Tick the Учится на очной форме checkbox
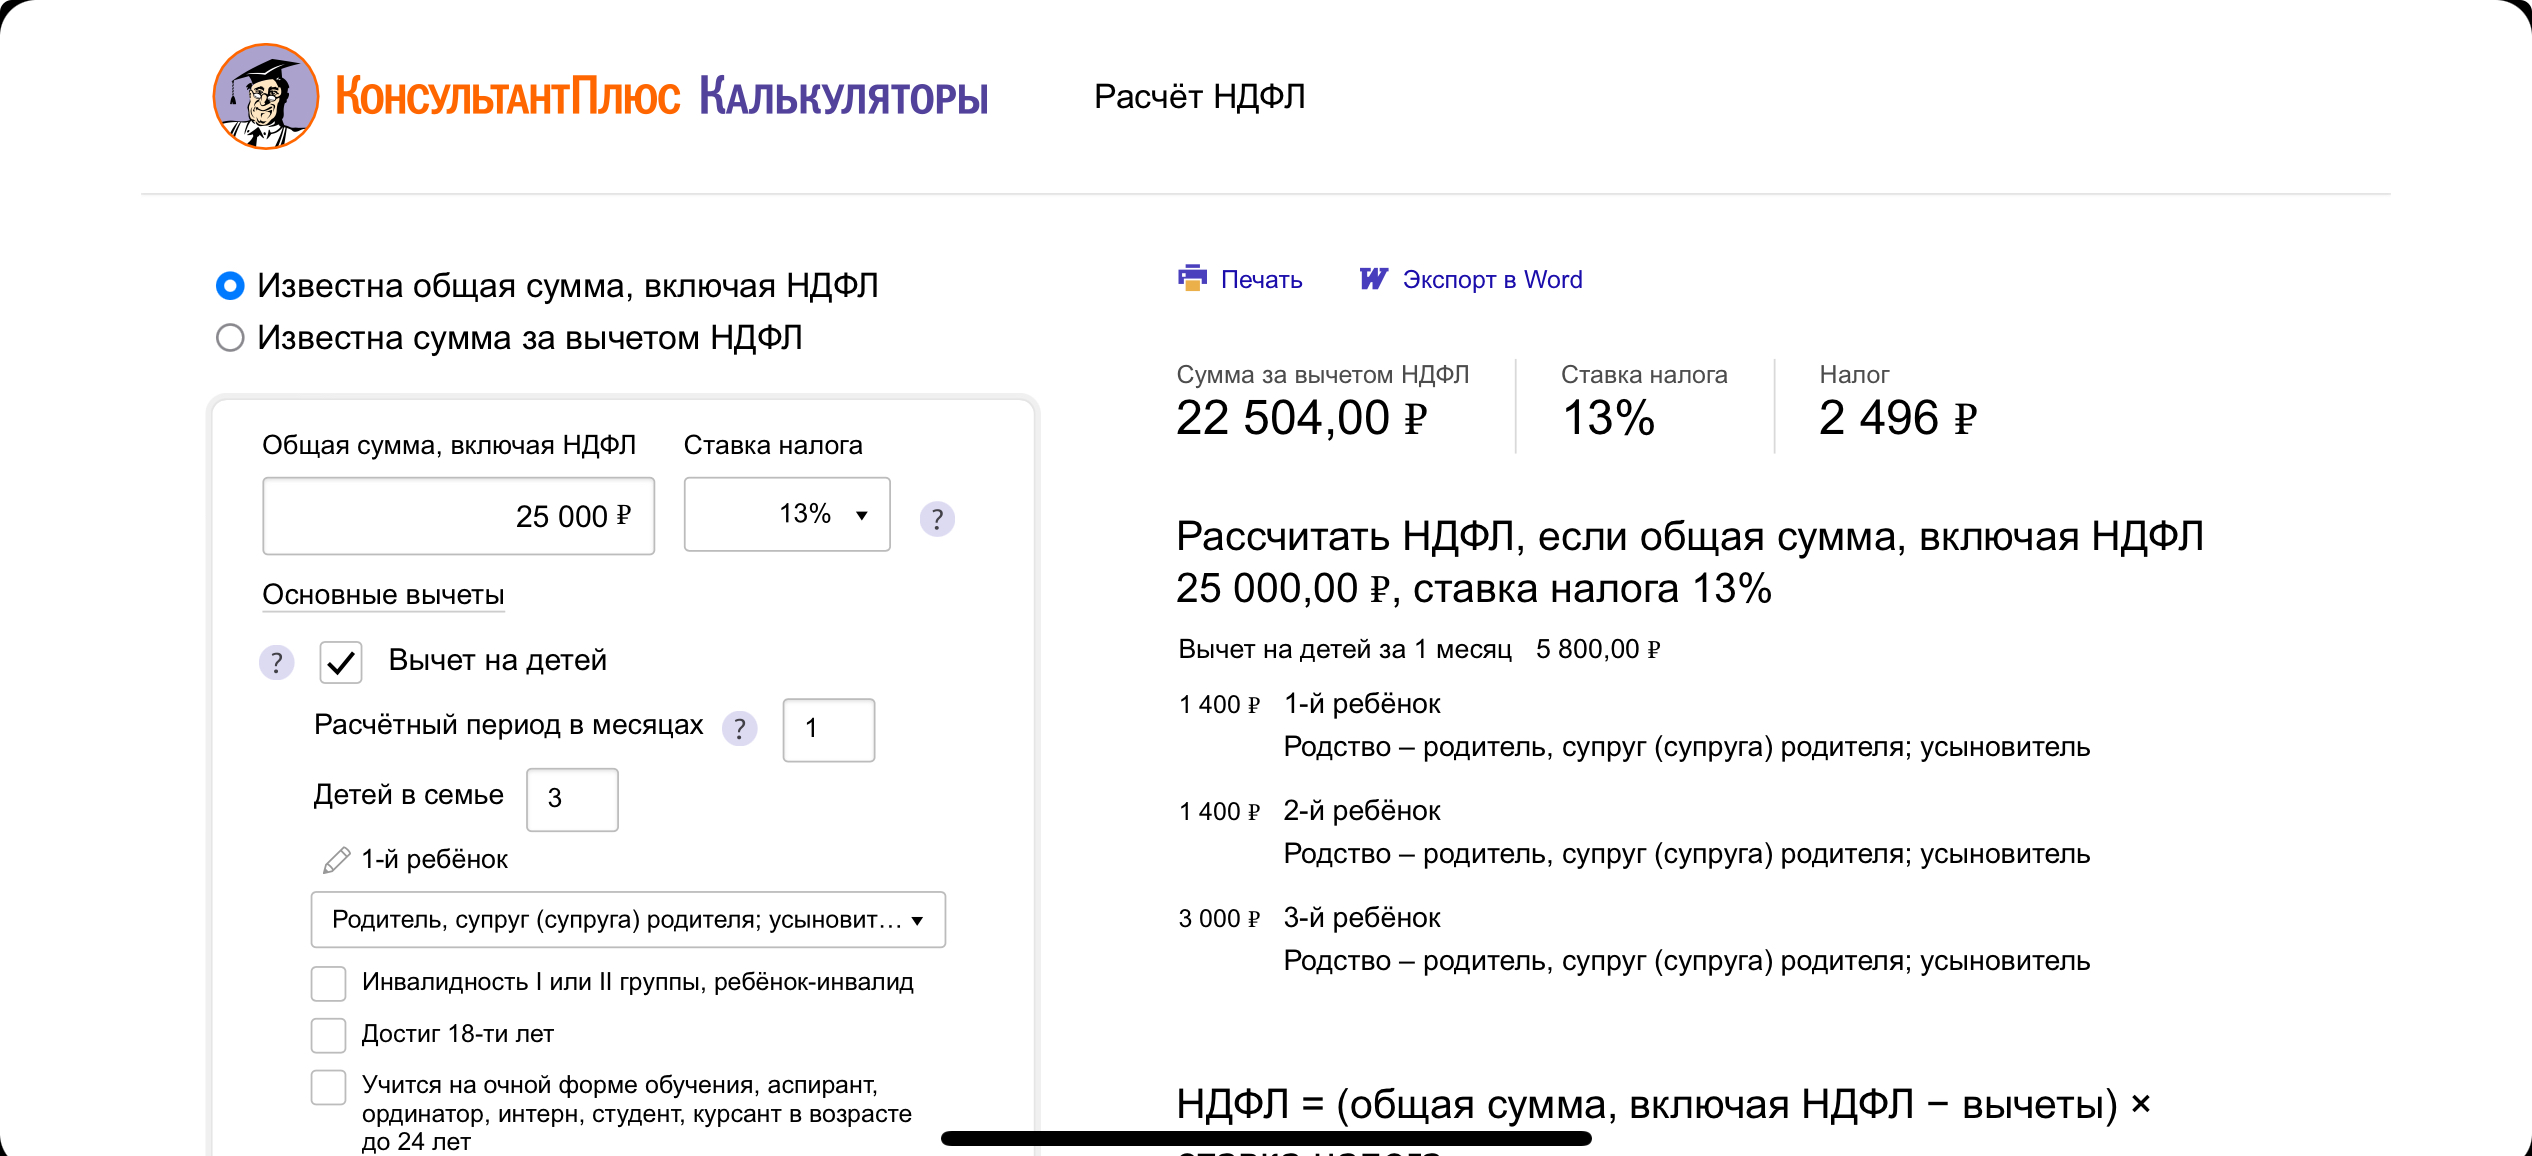 coord(328,1087)
